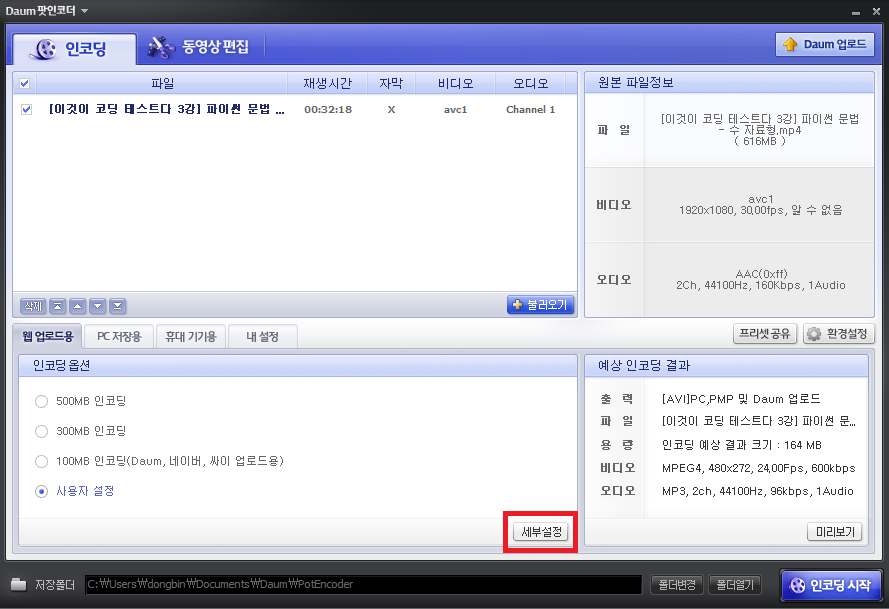The height and width of the screenshot is (609, 889).
Task: Click the 삭제 delete button
Action: [x=33, y=306]
